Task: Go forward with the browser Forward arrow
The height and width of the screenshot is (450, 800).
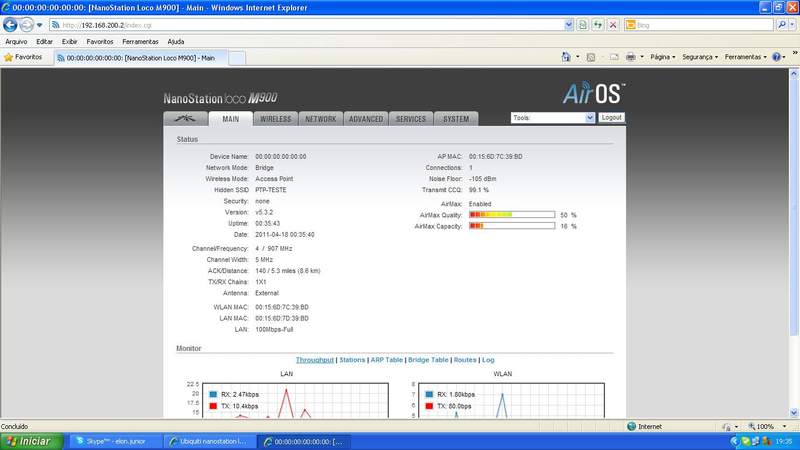Action: coord(27,24)
